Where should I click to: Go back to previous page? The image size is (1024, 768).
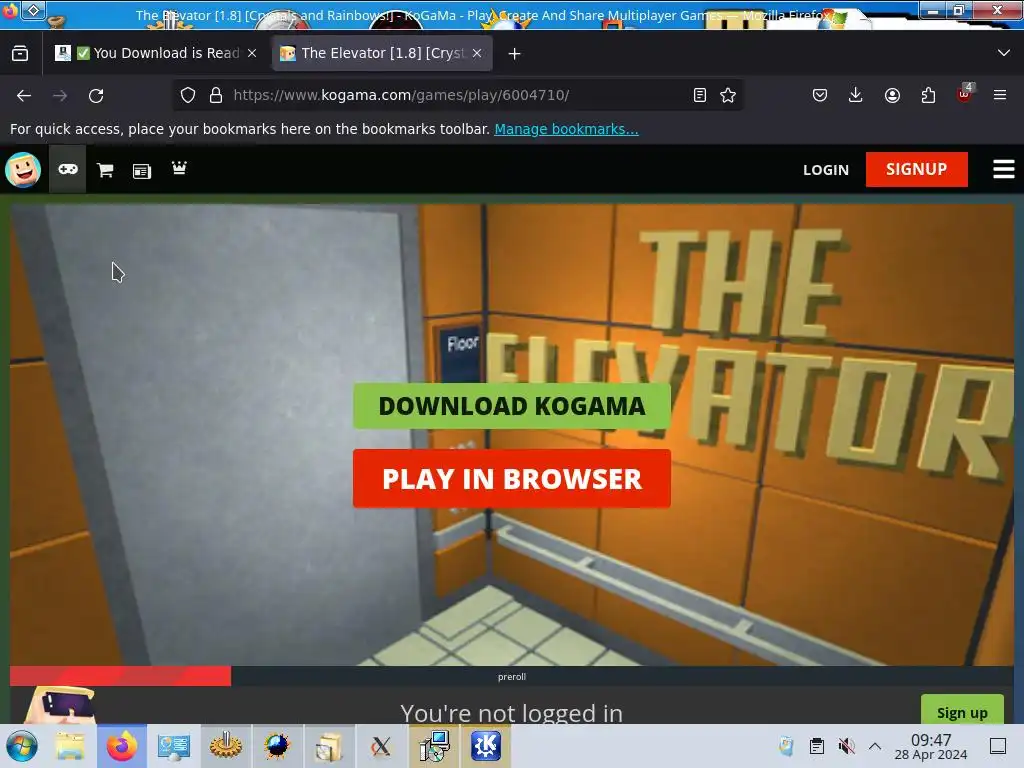24,95
